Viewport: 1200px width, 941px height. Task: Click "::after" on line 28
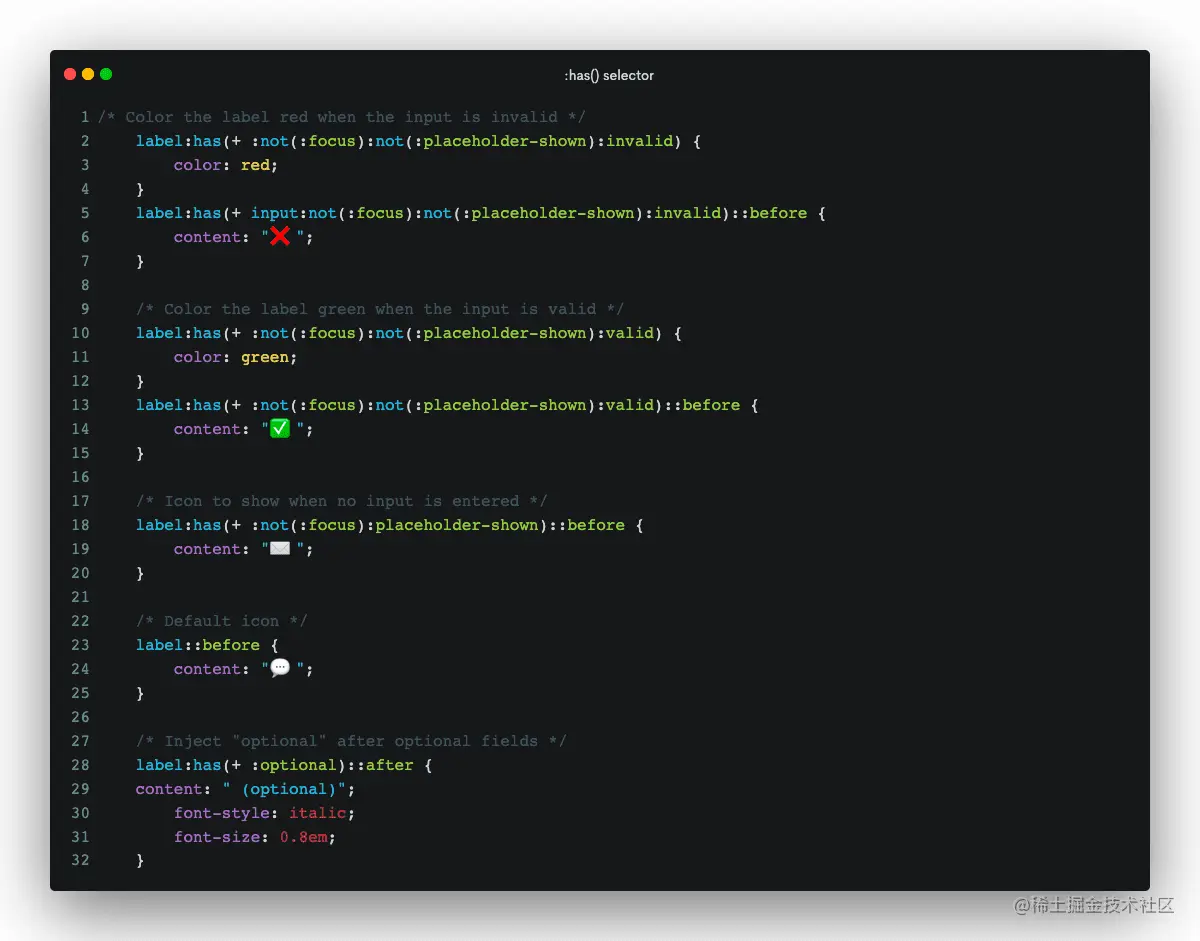pyautogui.click(x=380, y=765)
